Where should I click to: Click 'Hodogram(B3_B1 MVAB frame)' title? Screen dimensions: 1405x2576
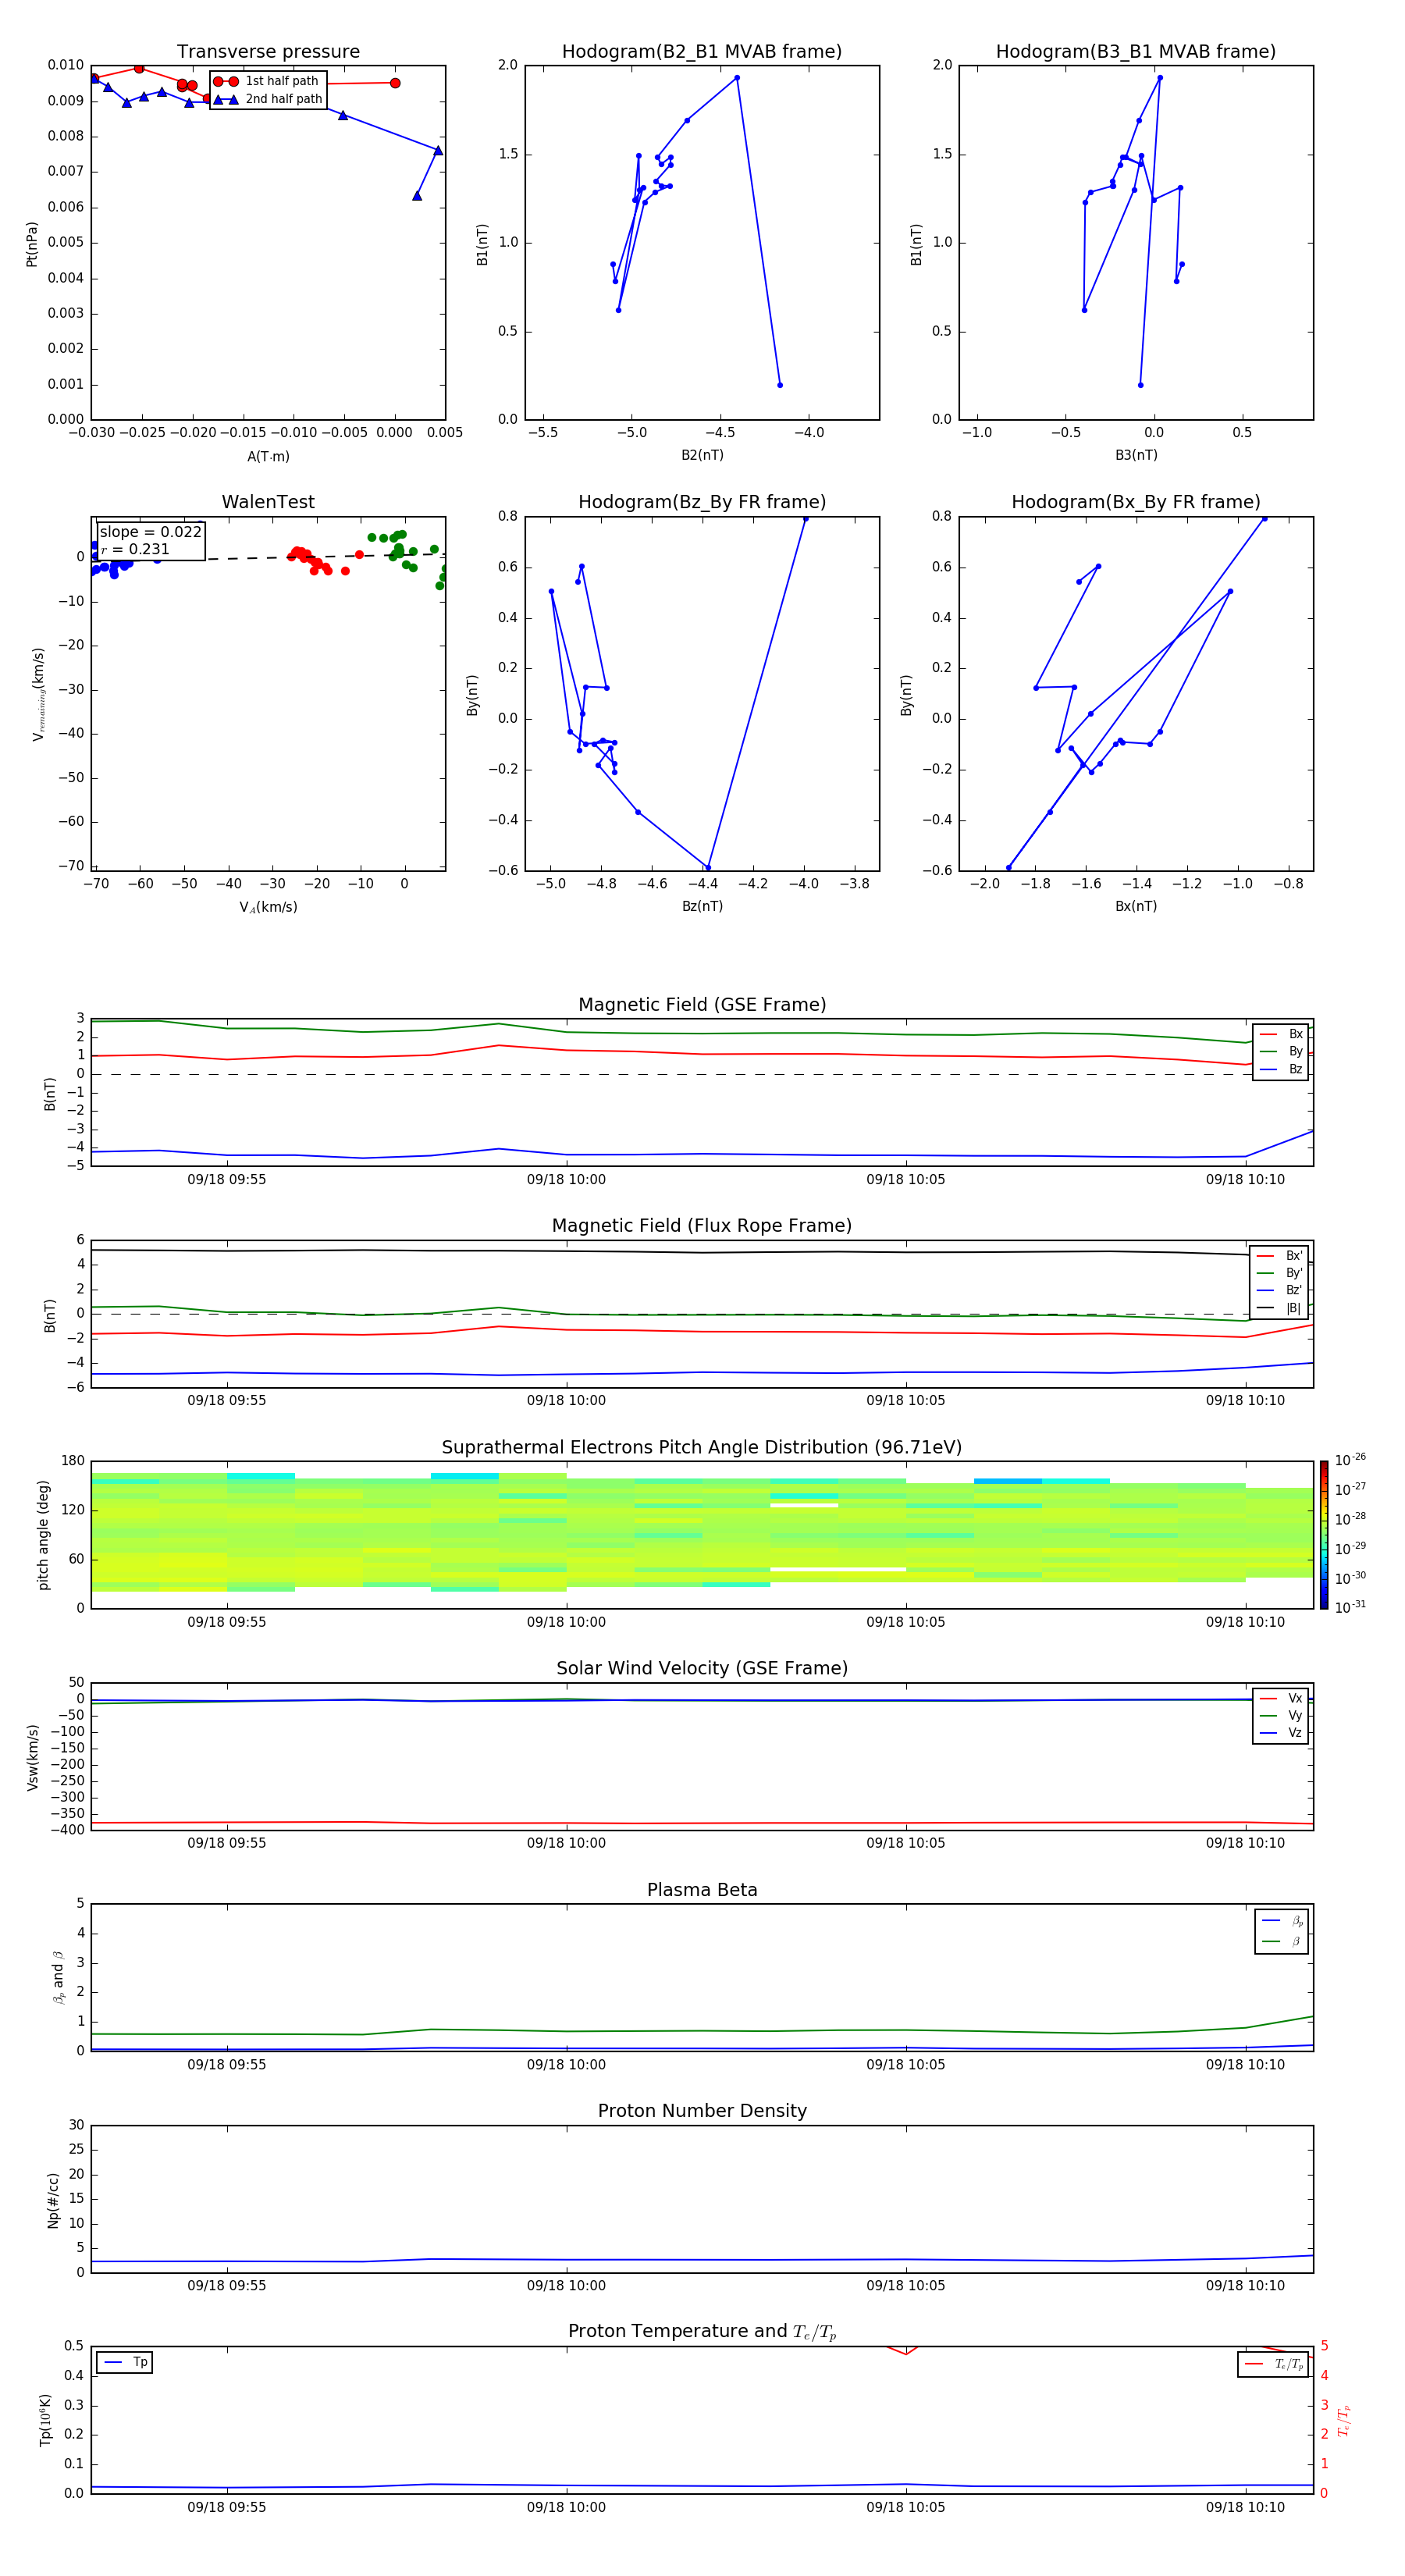click(1136, 52)
